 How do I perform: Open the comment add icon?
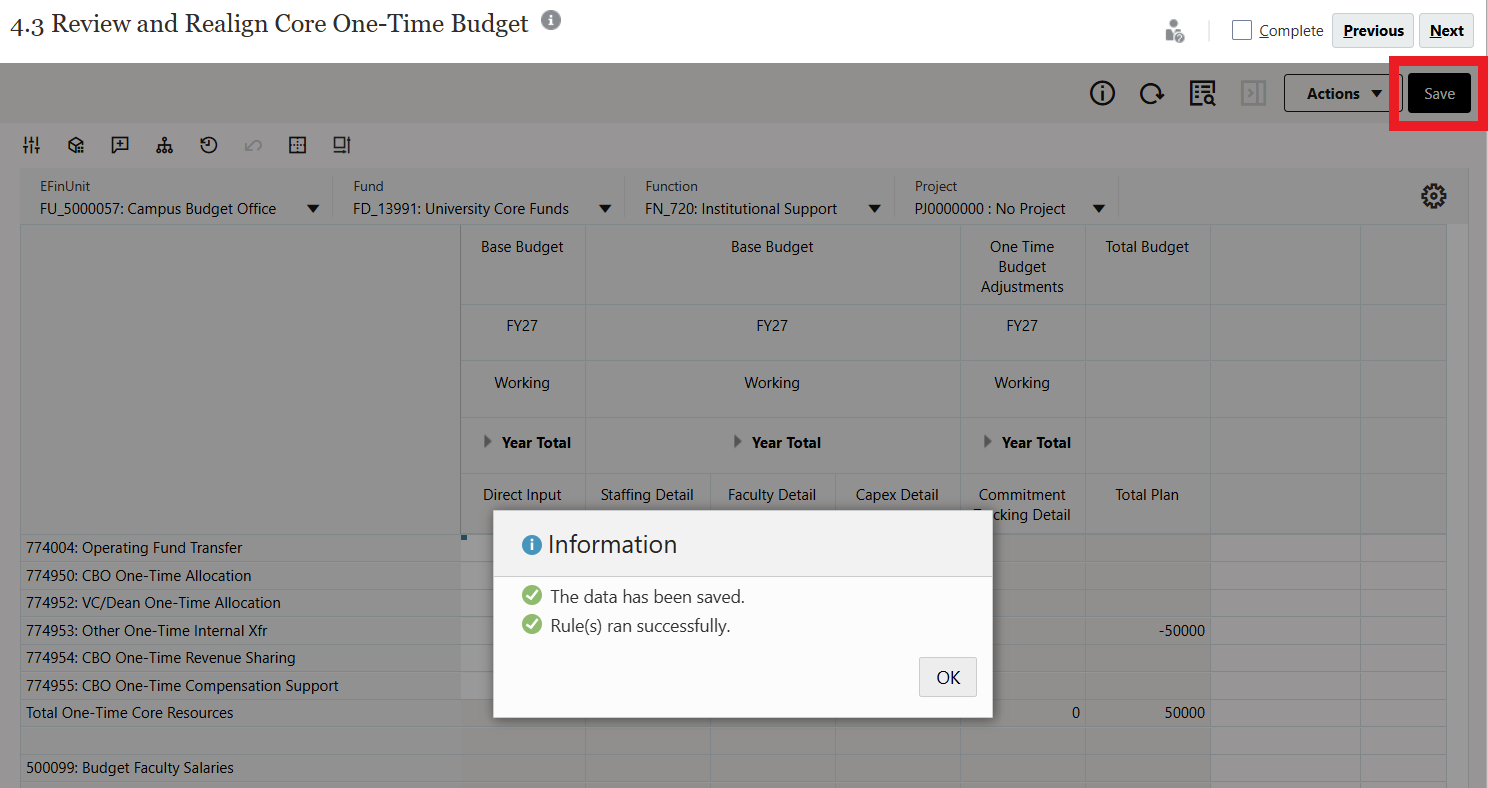pos(120,145)
